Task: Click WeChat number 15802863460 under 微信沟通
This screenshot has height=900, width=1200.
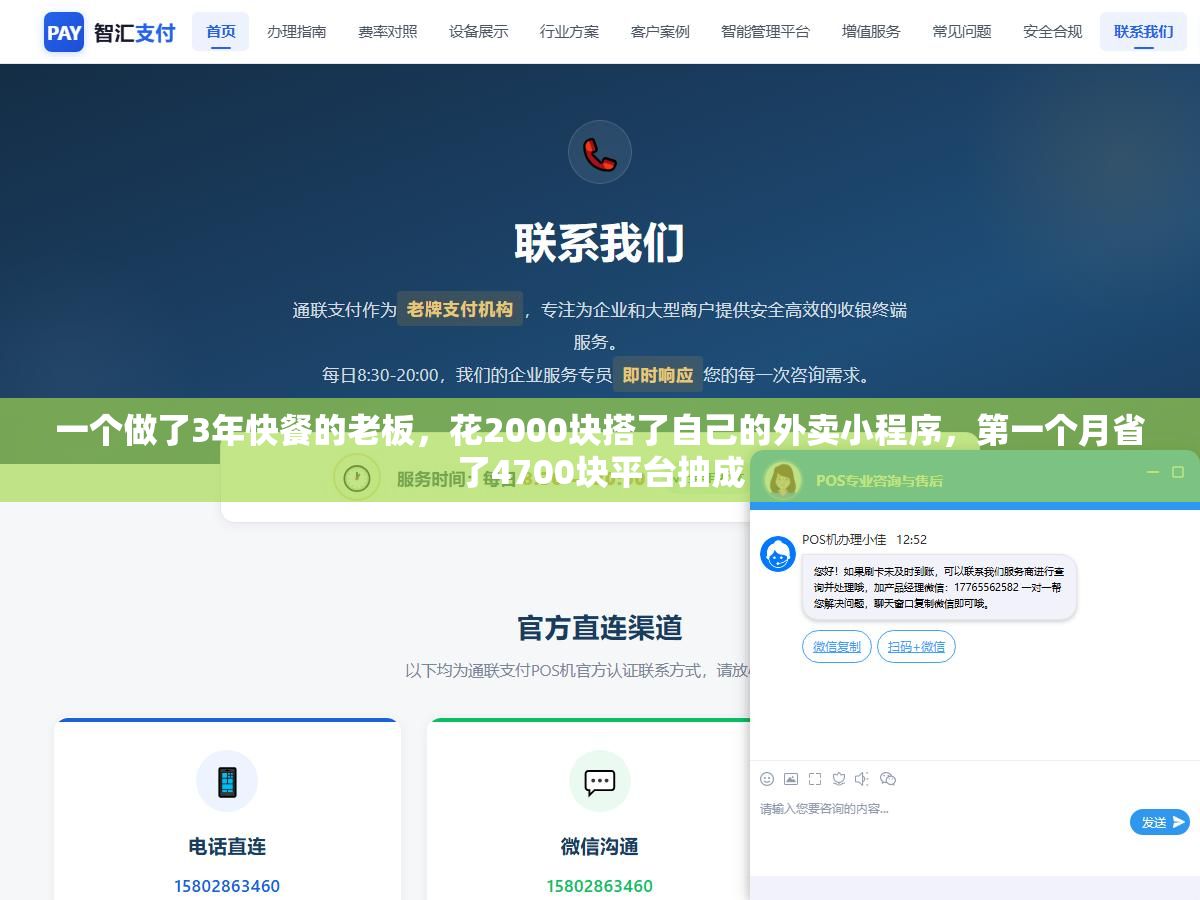Action: (x=600, y=886)
